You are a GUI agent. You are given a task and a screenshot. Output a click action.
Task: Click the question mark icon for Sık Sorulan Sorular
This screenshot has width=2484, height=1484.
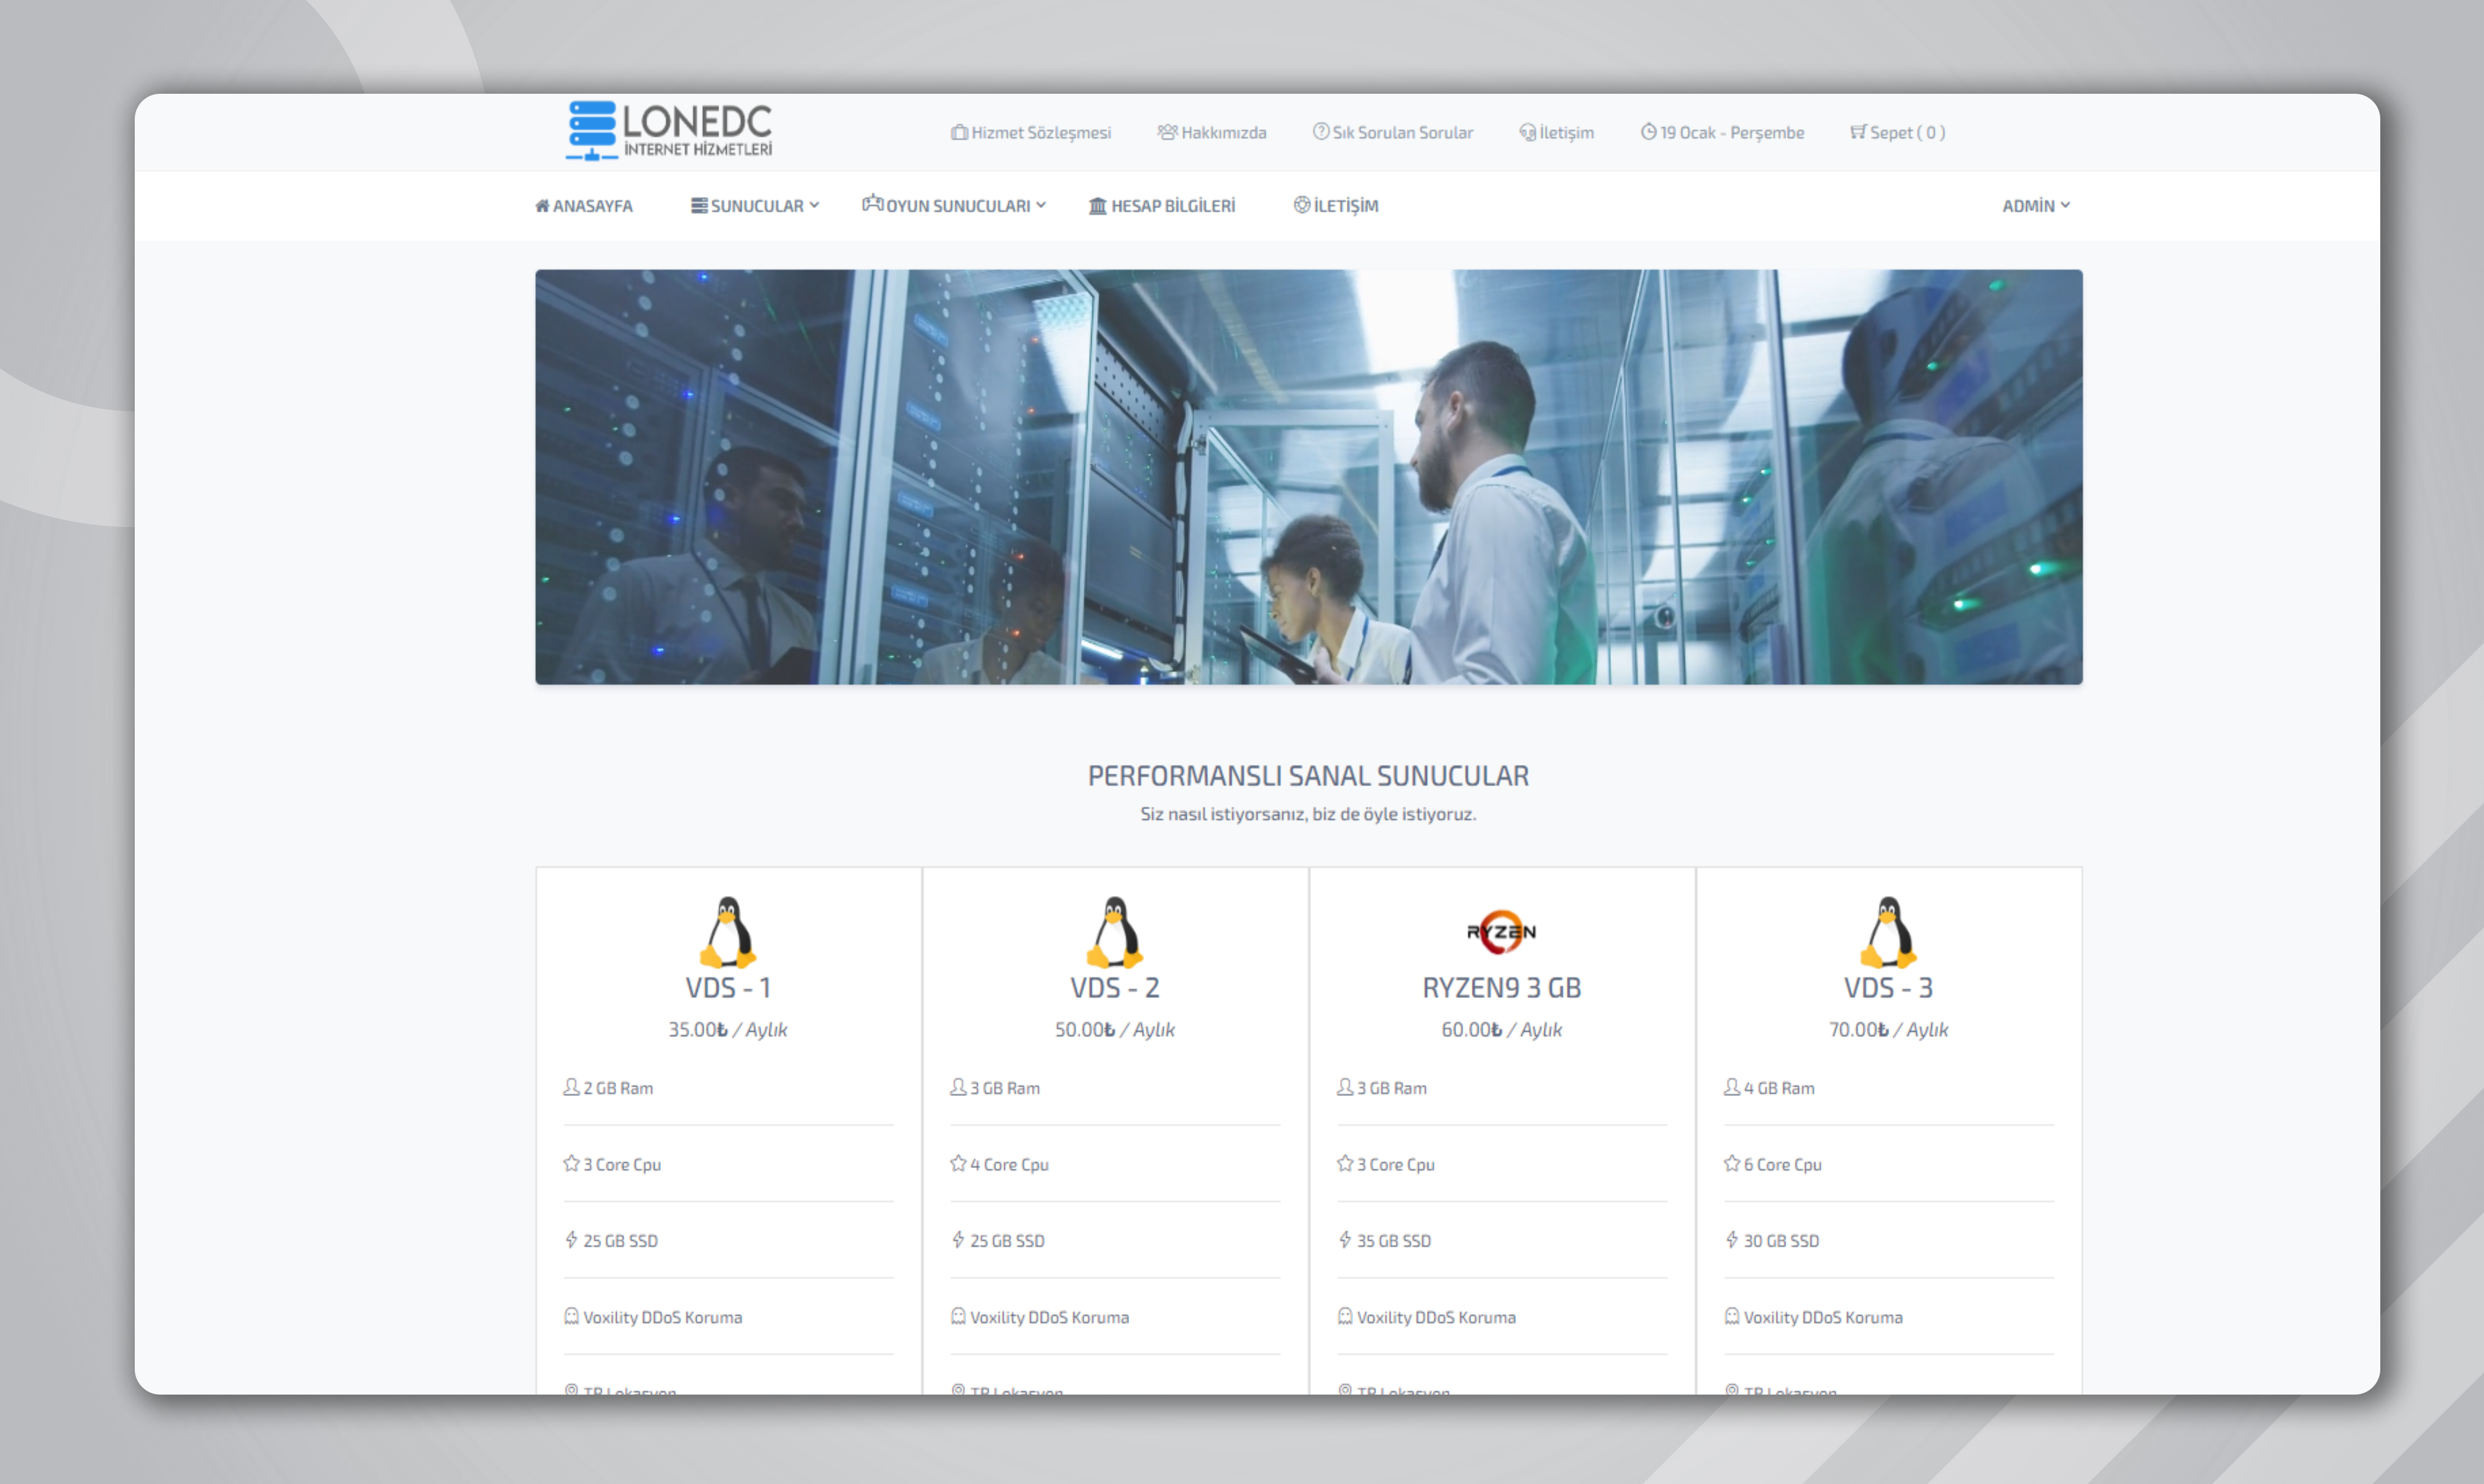[x=1320, y=132]
